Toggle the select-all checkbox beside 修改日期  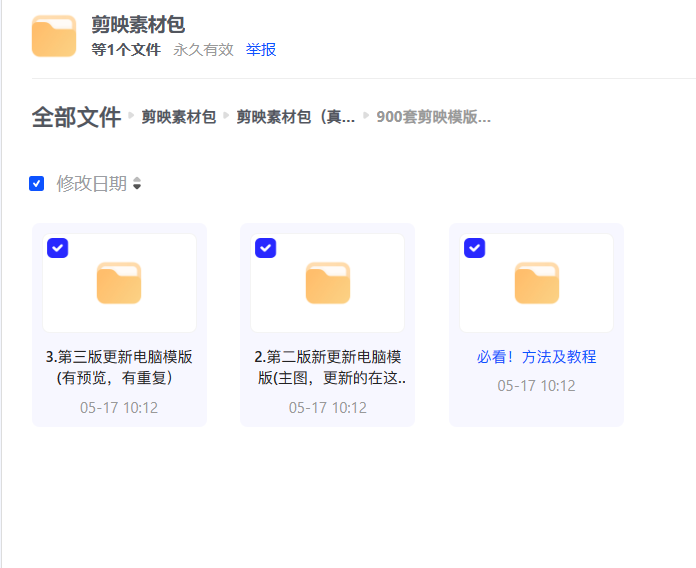pos(37,183)
